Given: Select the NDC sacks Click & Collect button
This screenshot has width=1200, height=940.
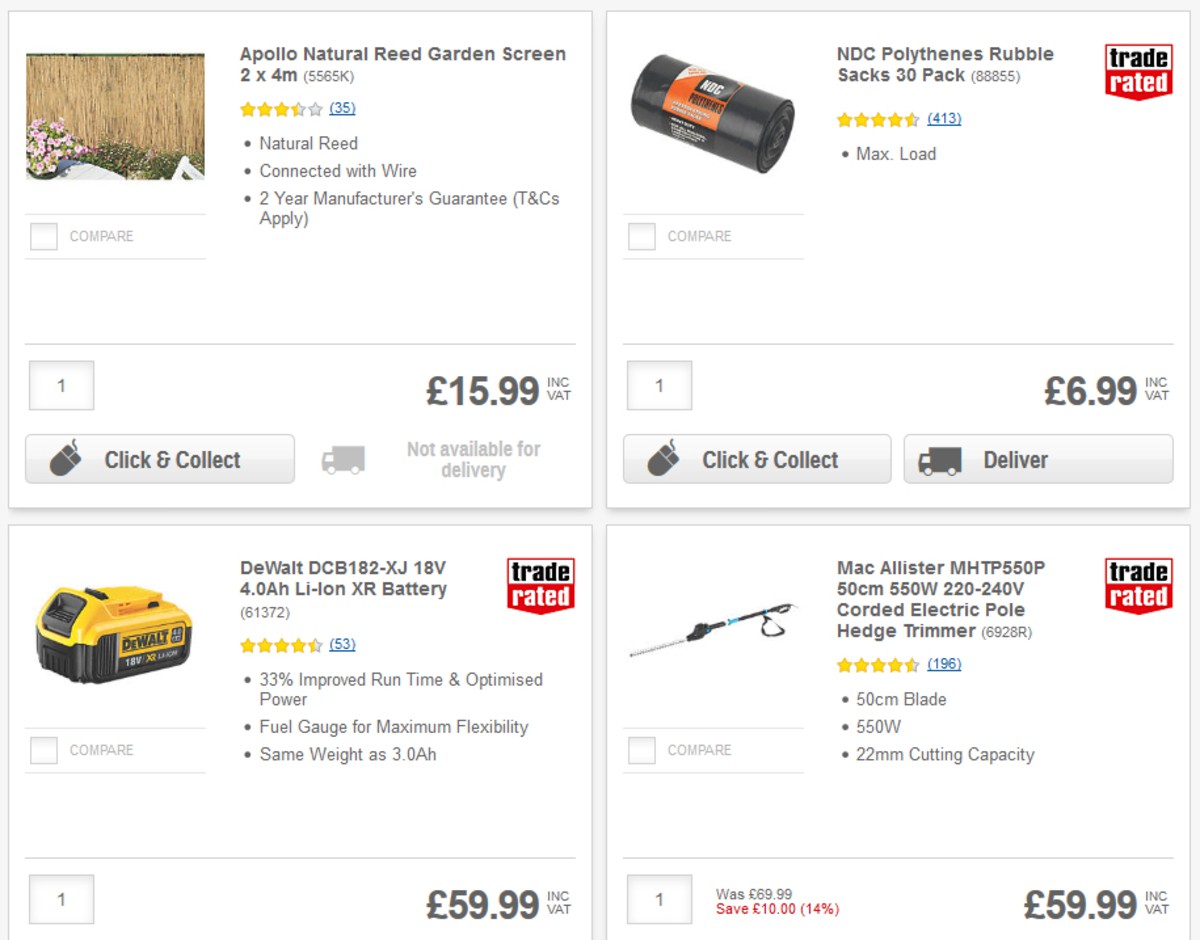Looking at the screenshot, I should [x=756, y=459].
